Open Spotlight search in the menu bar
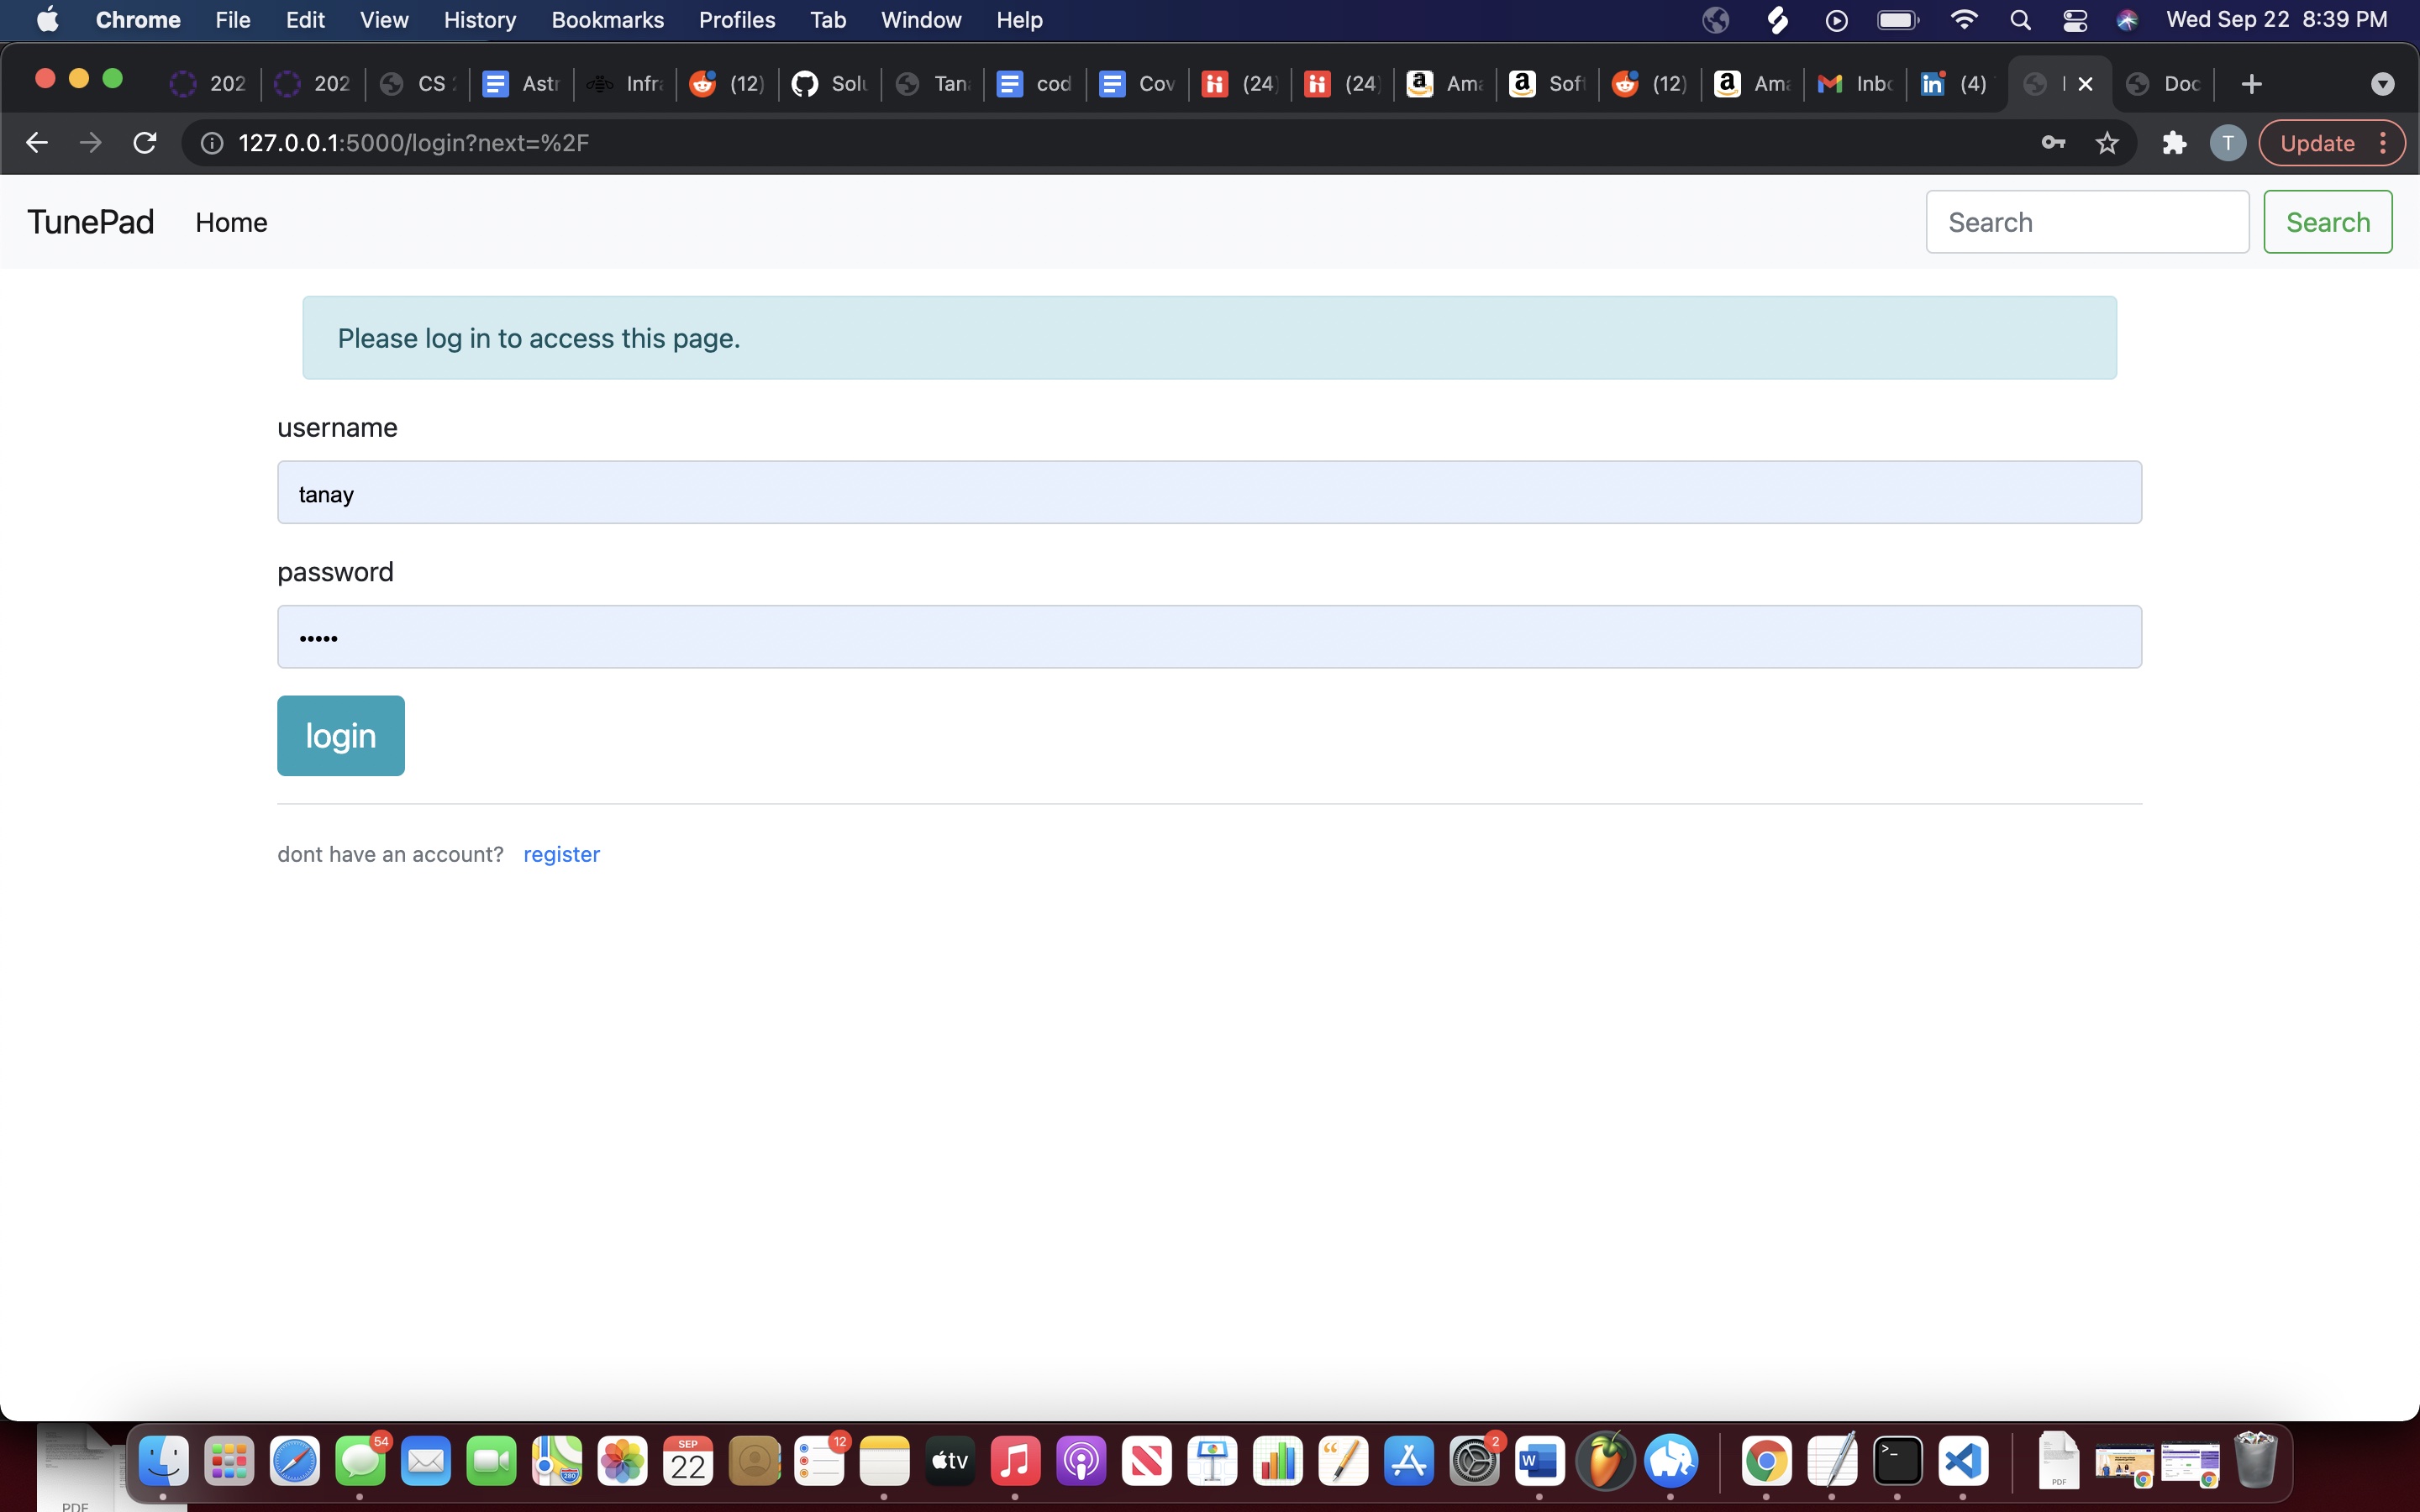Viewport: 2420px width, 1512px height. 2019,19
